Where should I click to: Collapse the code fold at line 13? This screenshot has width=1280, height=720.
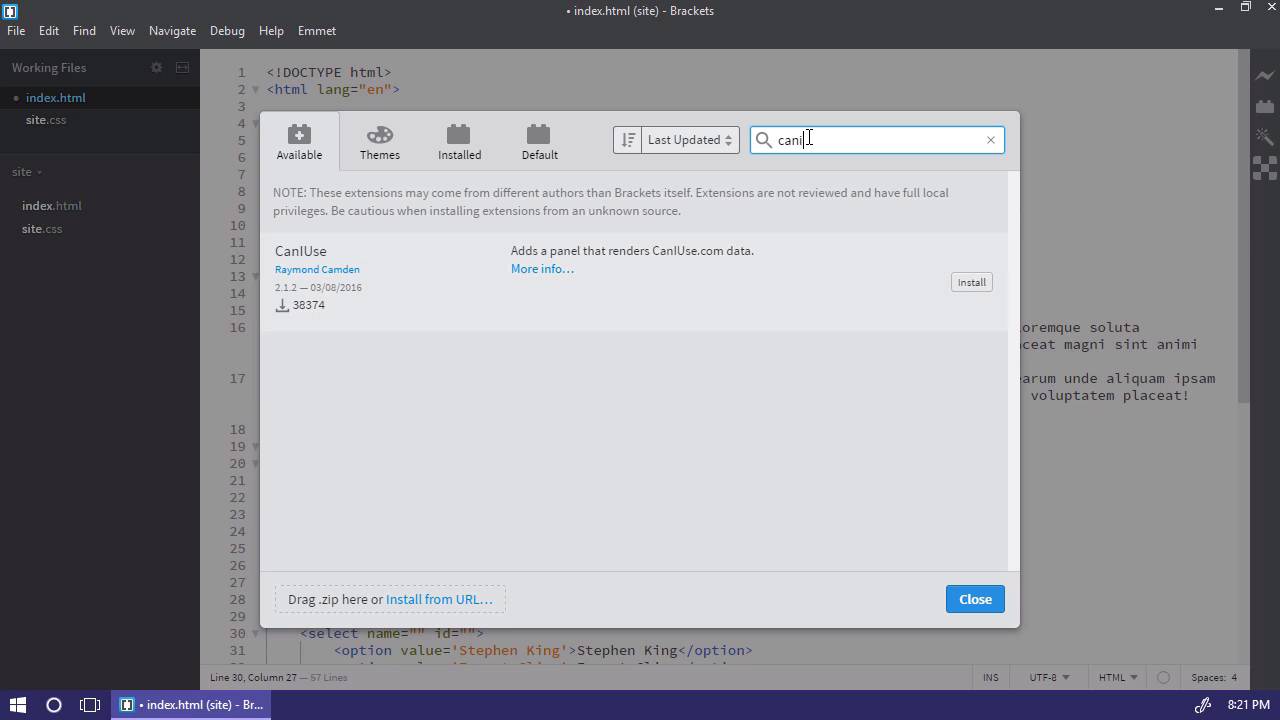tap(256, 277)
